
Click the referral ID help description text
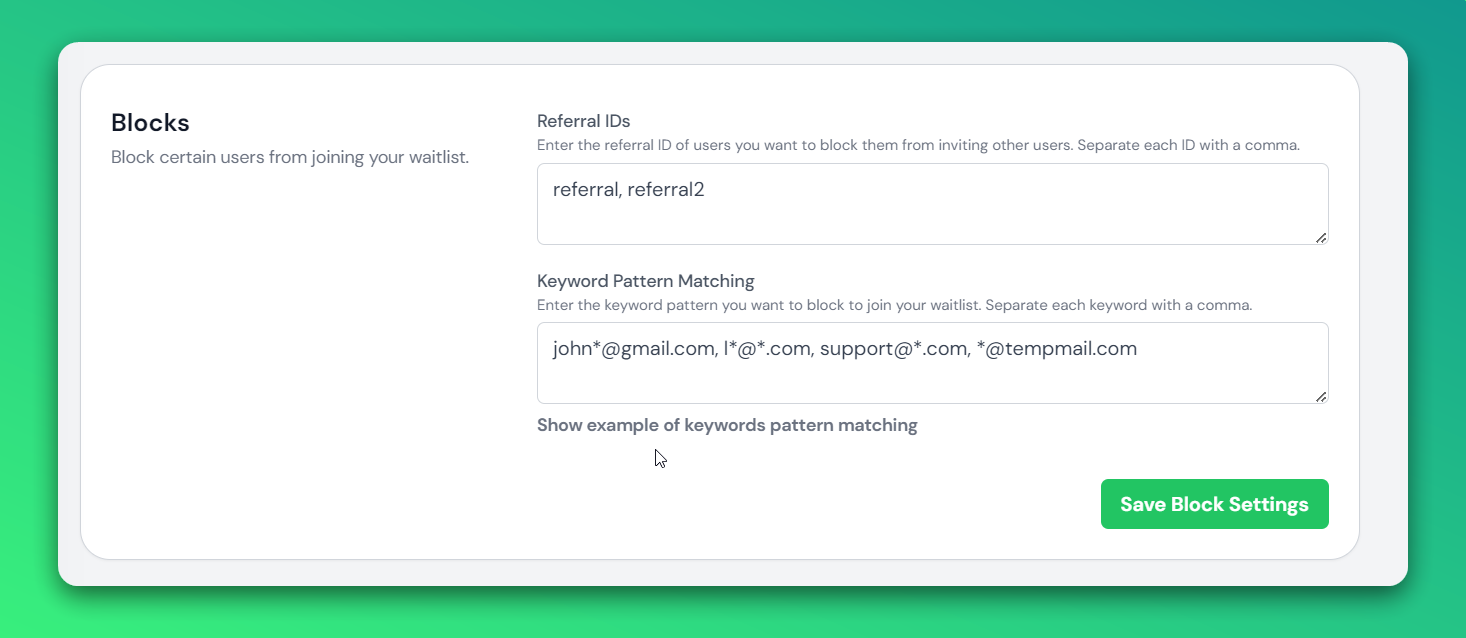click(918, 145)
